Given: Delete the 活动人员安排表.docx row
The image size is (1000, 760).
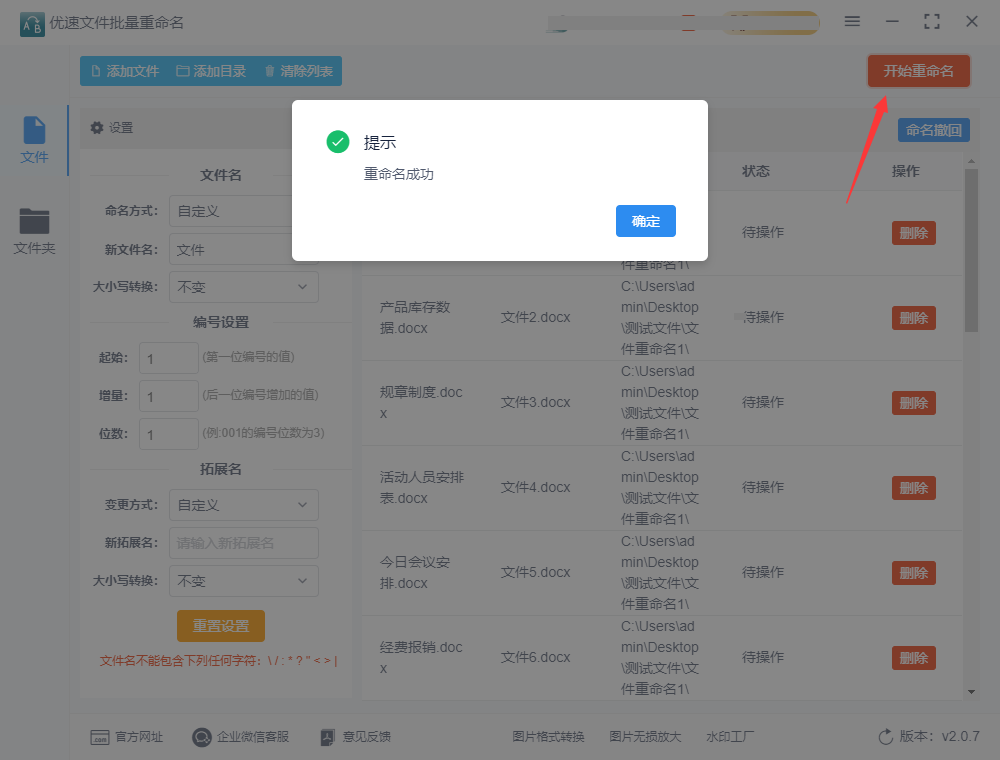Looking at the screenshot, I should 913,488.
